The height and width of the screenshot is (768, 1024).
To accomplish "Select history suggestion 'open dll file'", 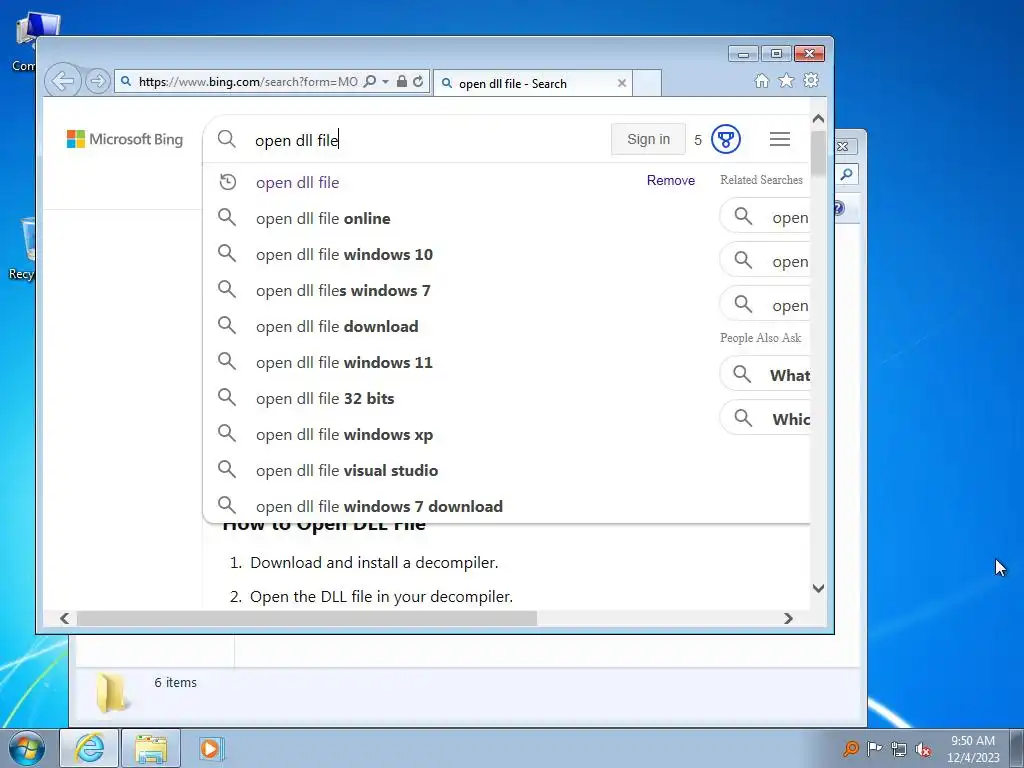I will tap(297, 183).
